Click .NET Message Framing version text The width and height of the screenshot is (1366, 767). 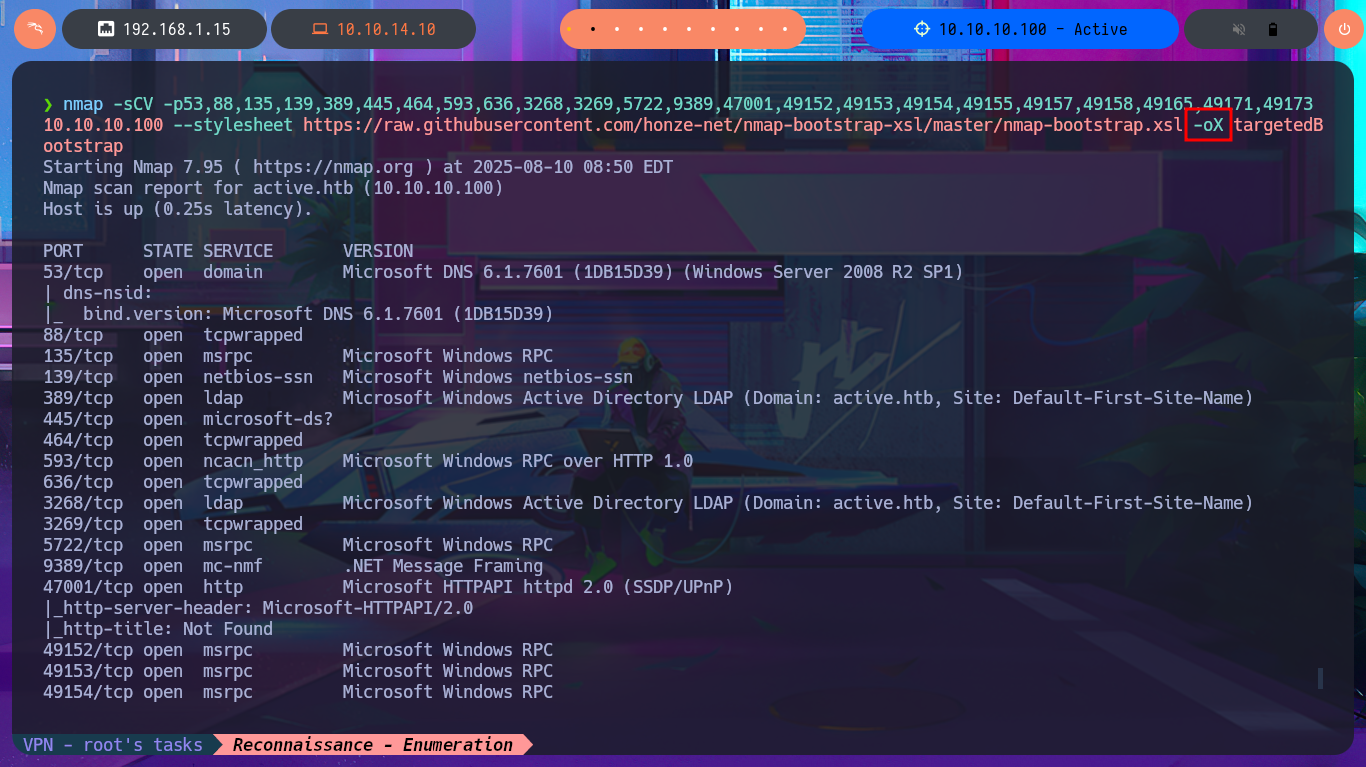443,566
